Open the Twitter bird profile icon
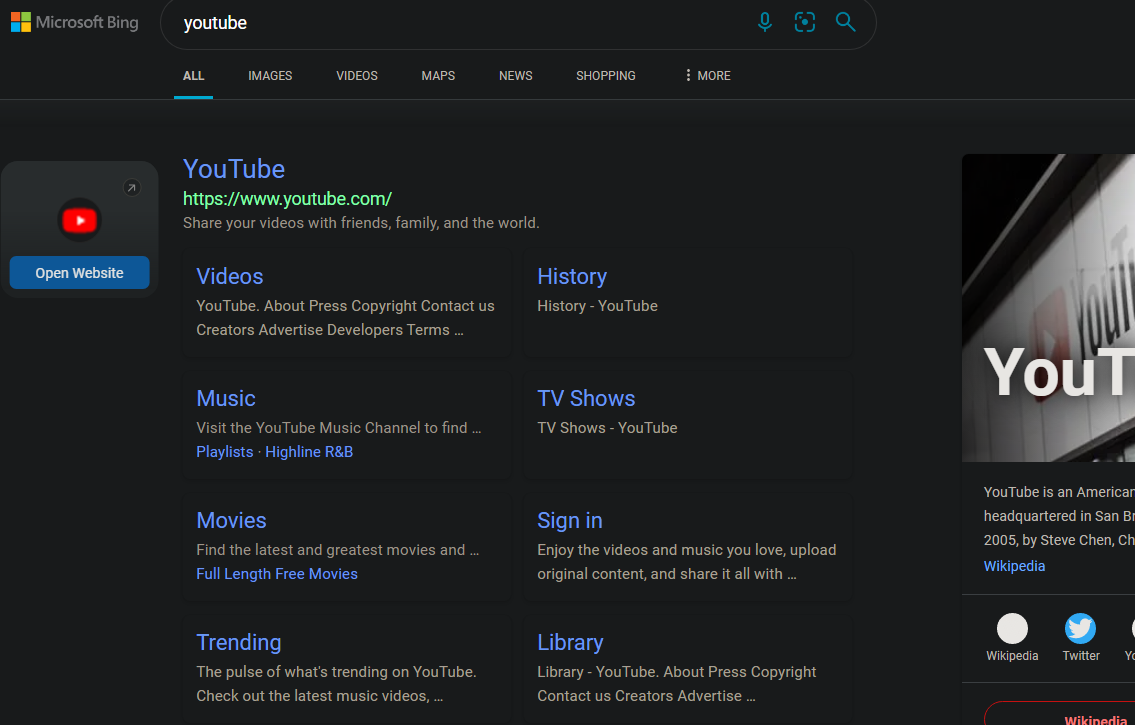This screenshot has width=1135, height=725. click(1080, 628)
